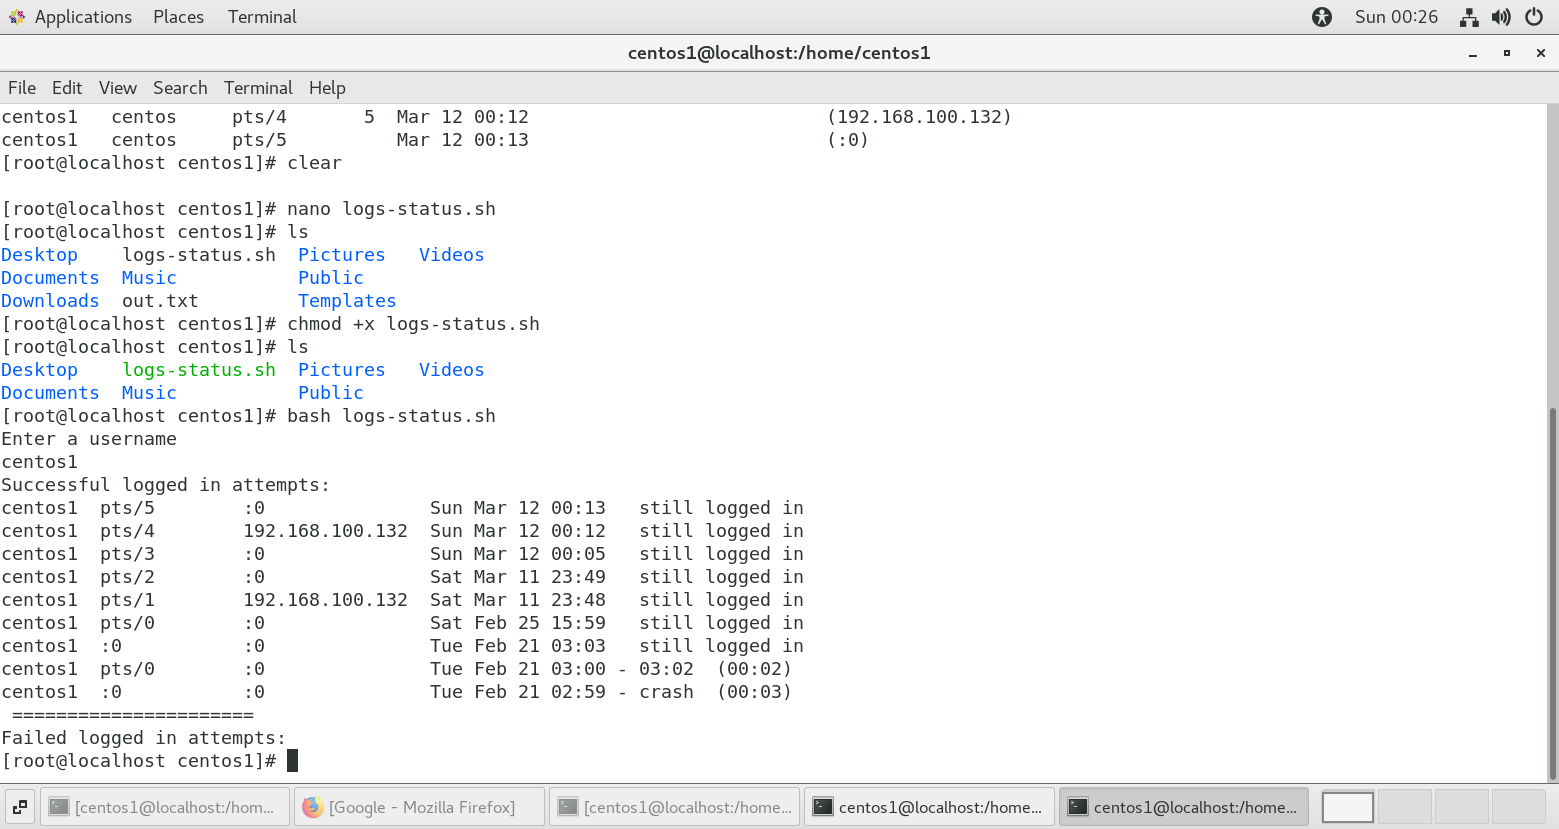
Task: Select the third workspace in switcher
Action: coord(1462,807)
